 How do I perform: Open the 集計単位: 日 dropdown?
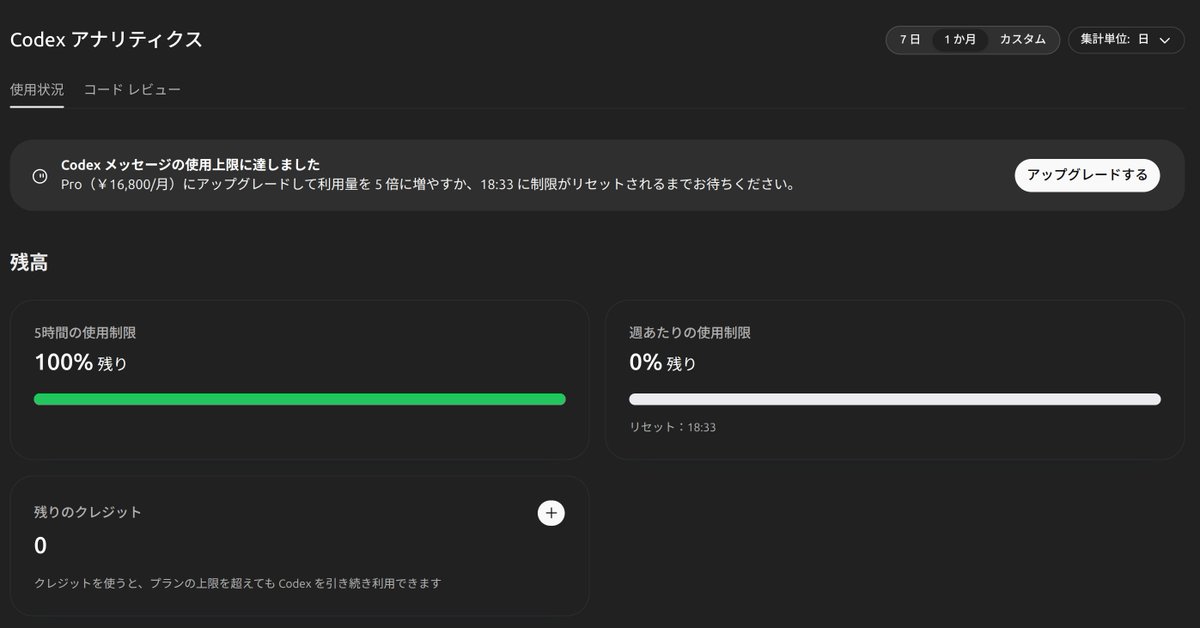[x=1126, y=40]
